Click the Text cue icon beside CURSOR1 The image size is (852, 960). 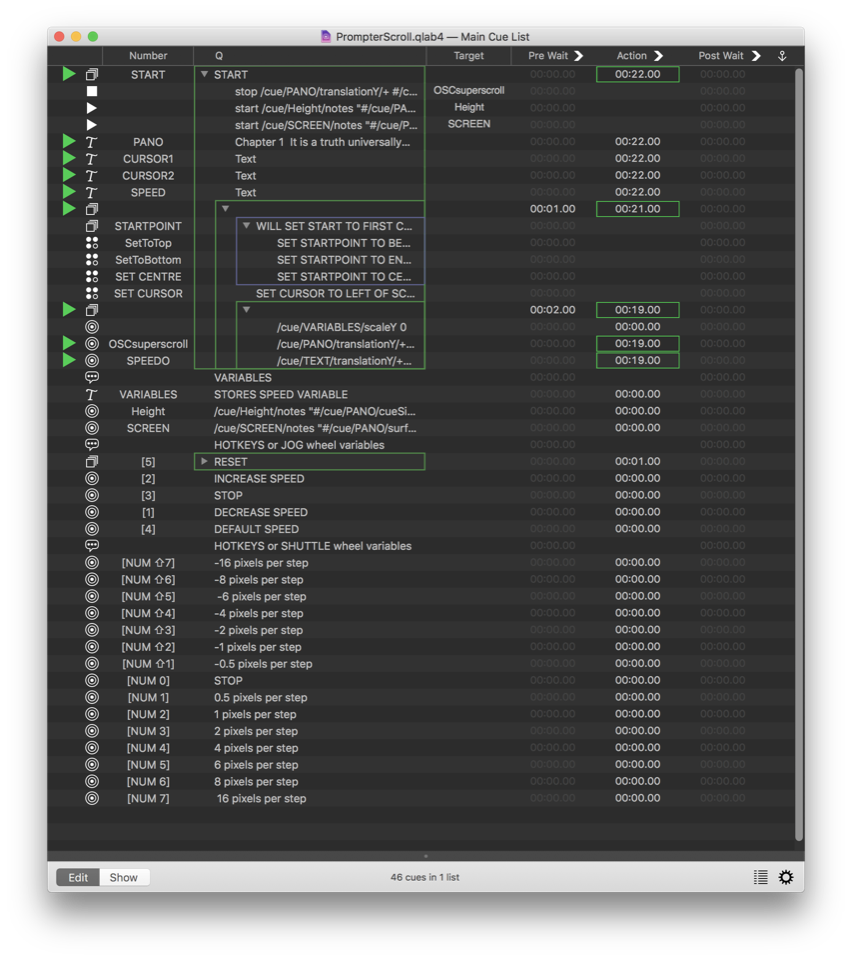tap(91, 158)
